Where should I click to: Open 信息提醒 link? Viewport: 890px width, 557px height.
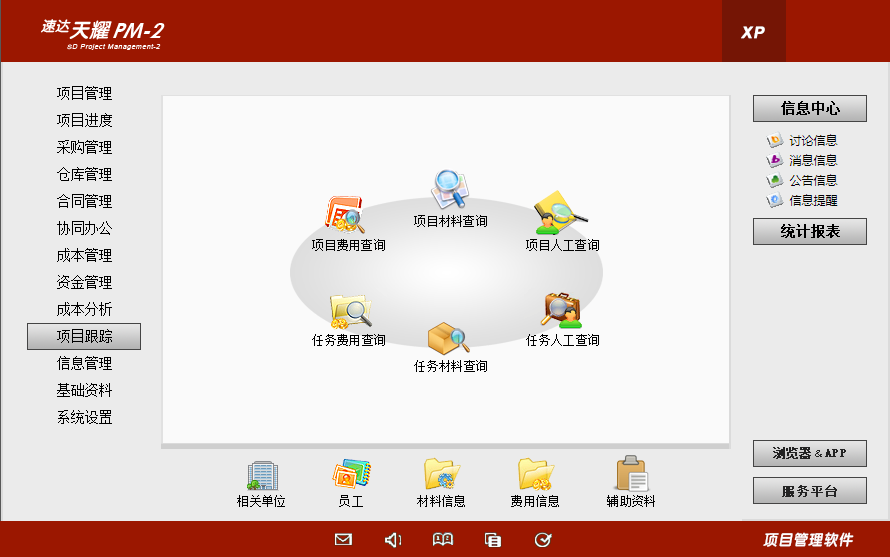[x=812, y=200]
